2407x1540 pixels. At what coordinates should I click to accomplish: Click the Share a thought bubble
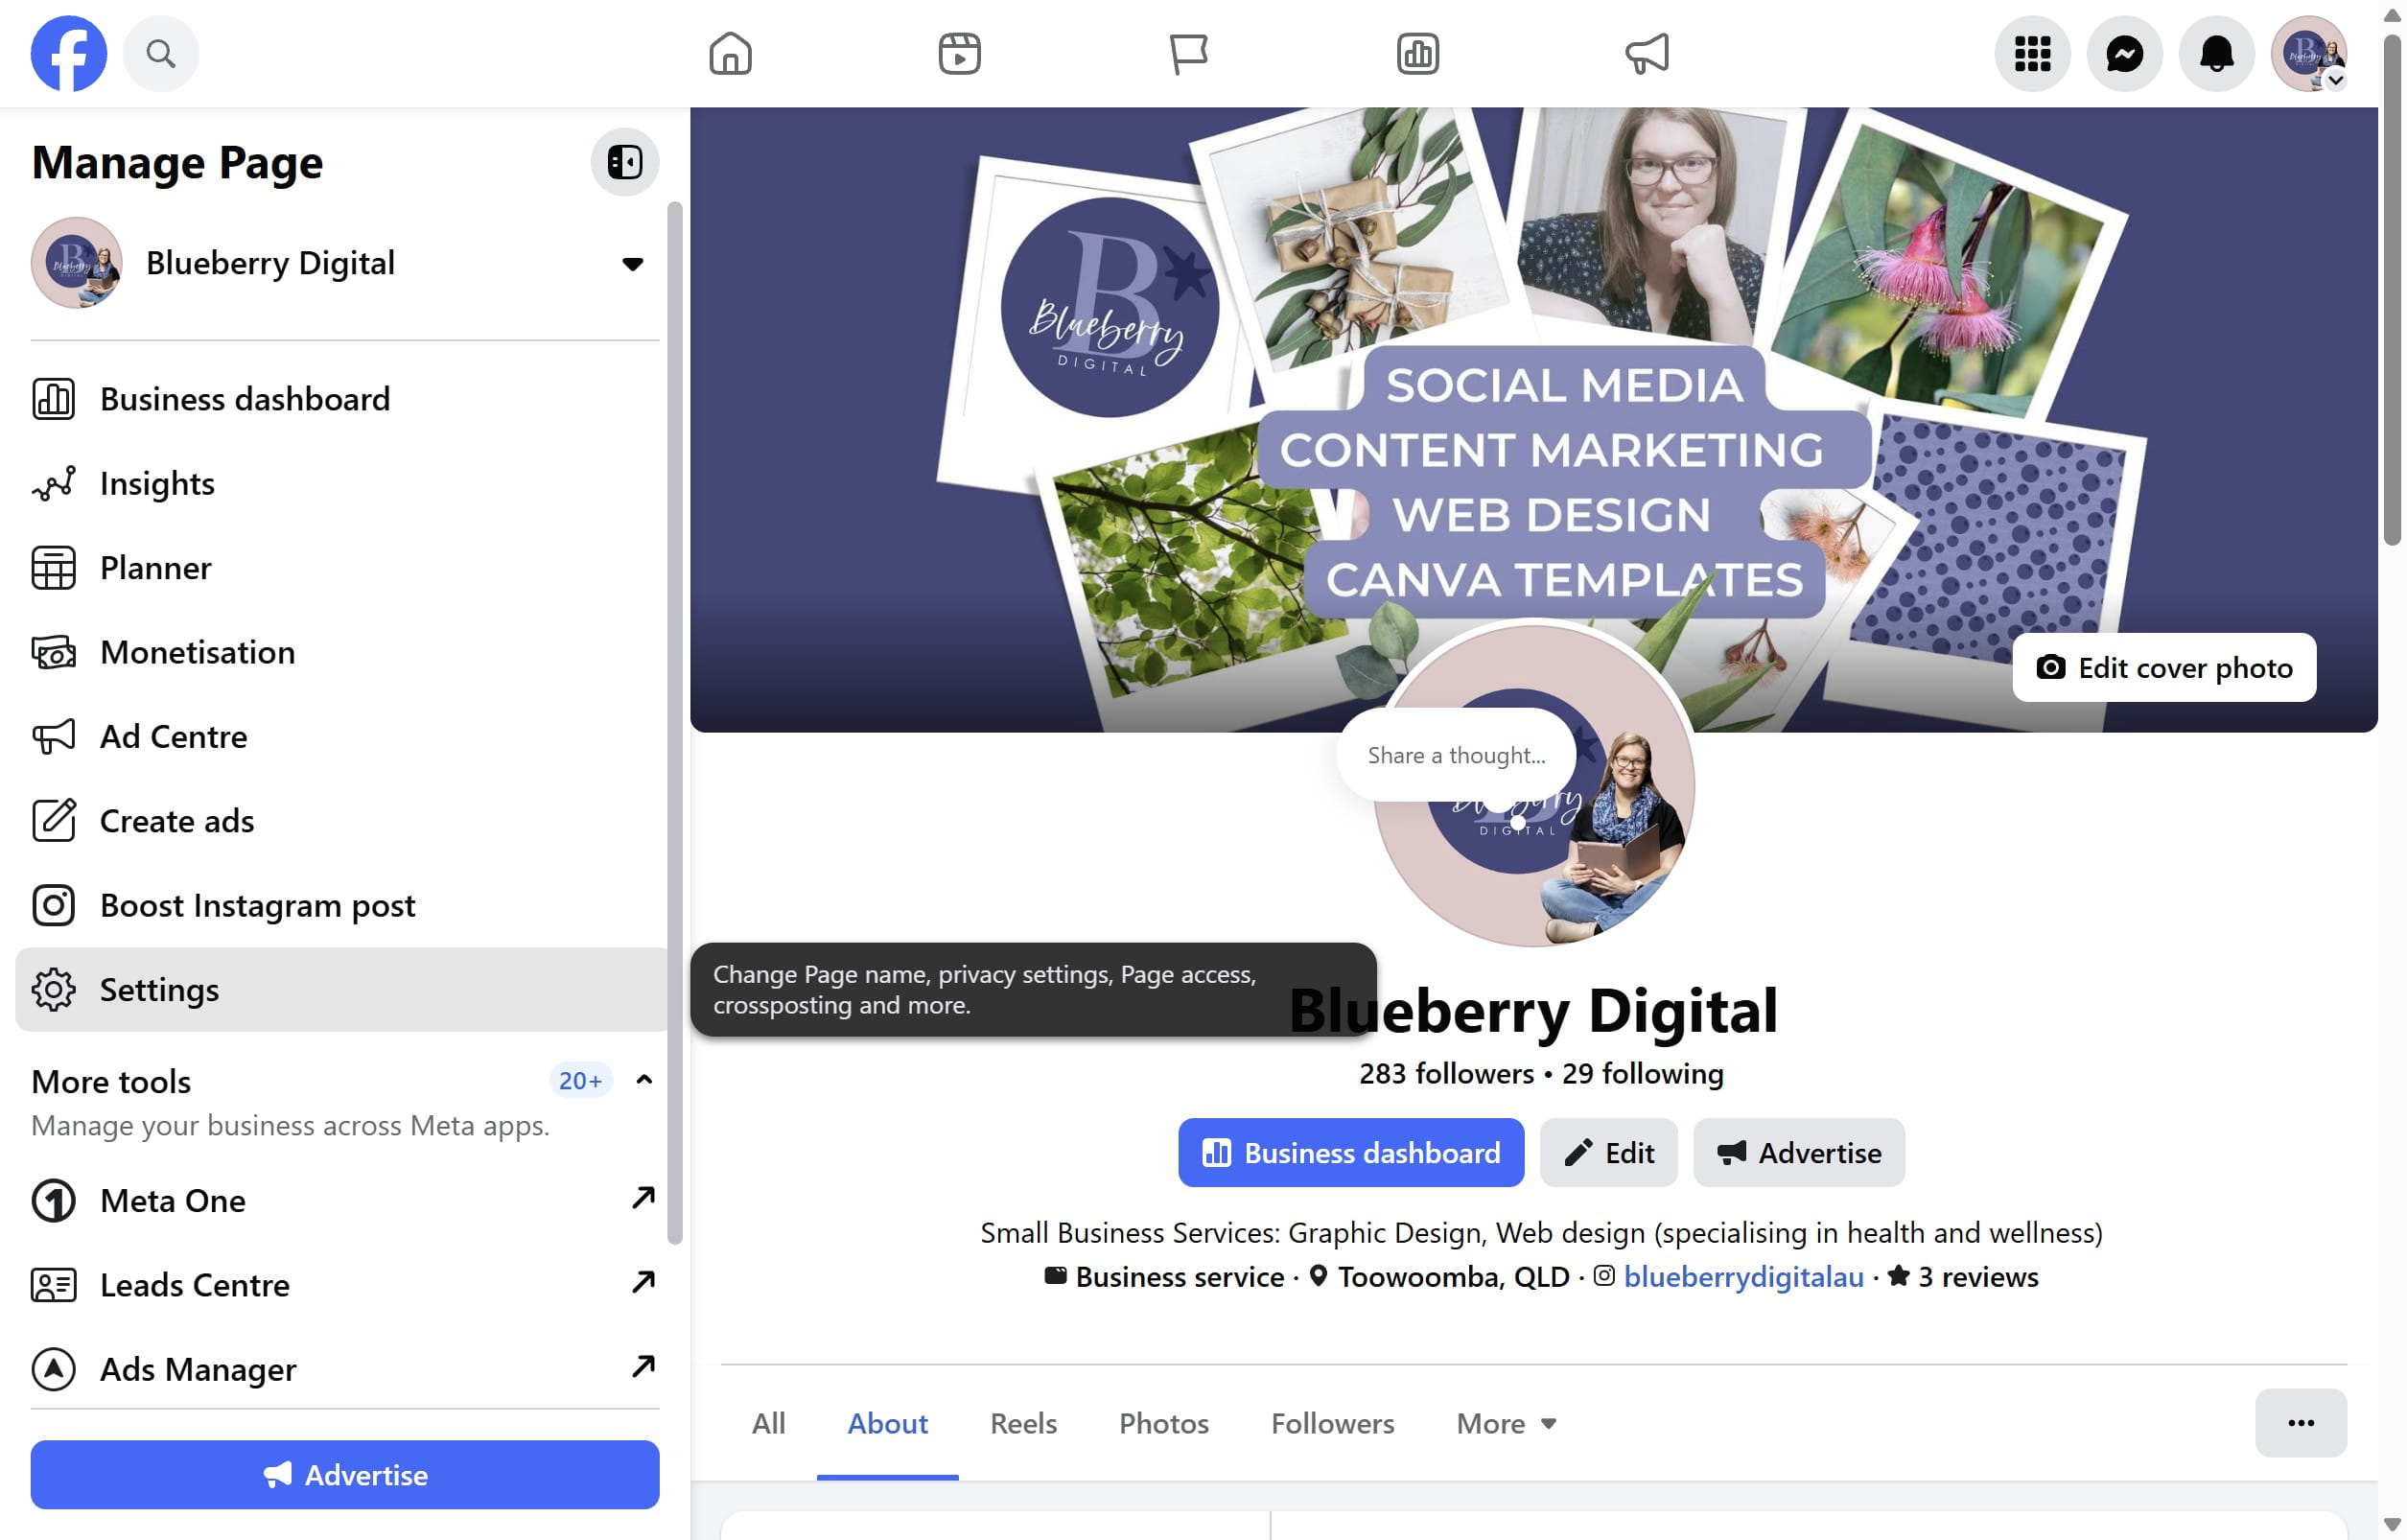(1456, 755)
